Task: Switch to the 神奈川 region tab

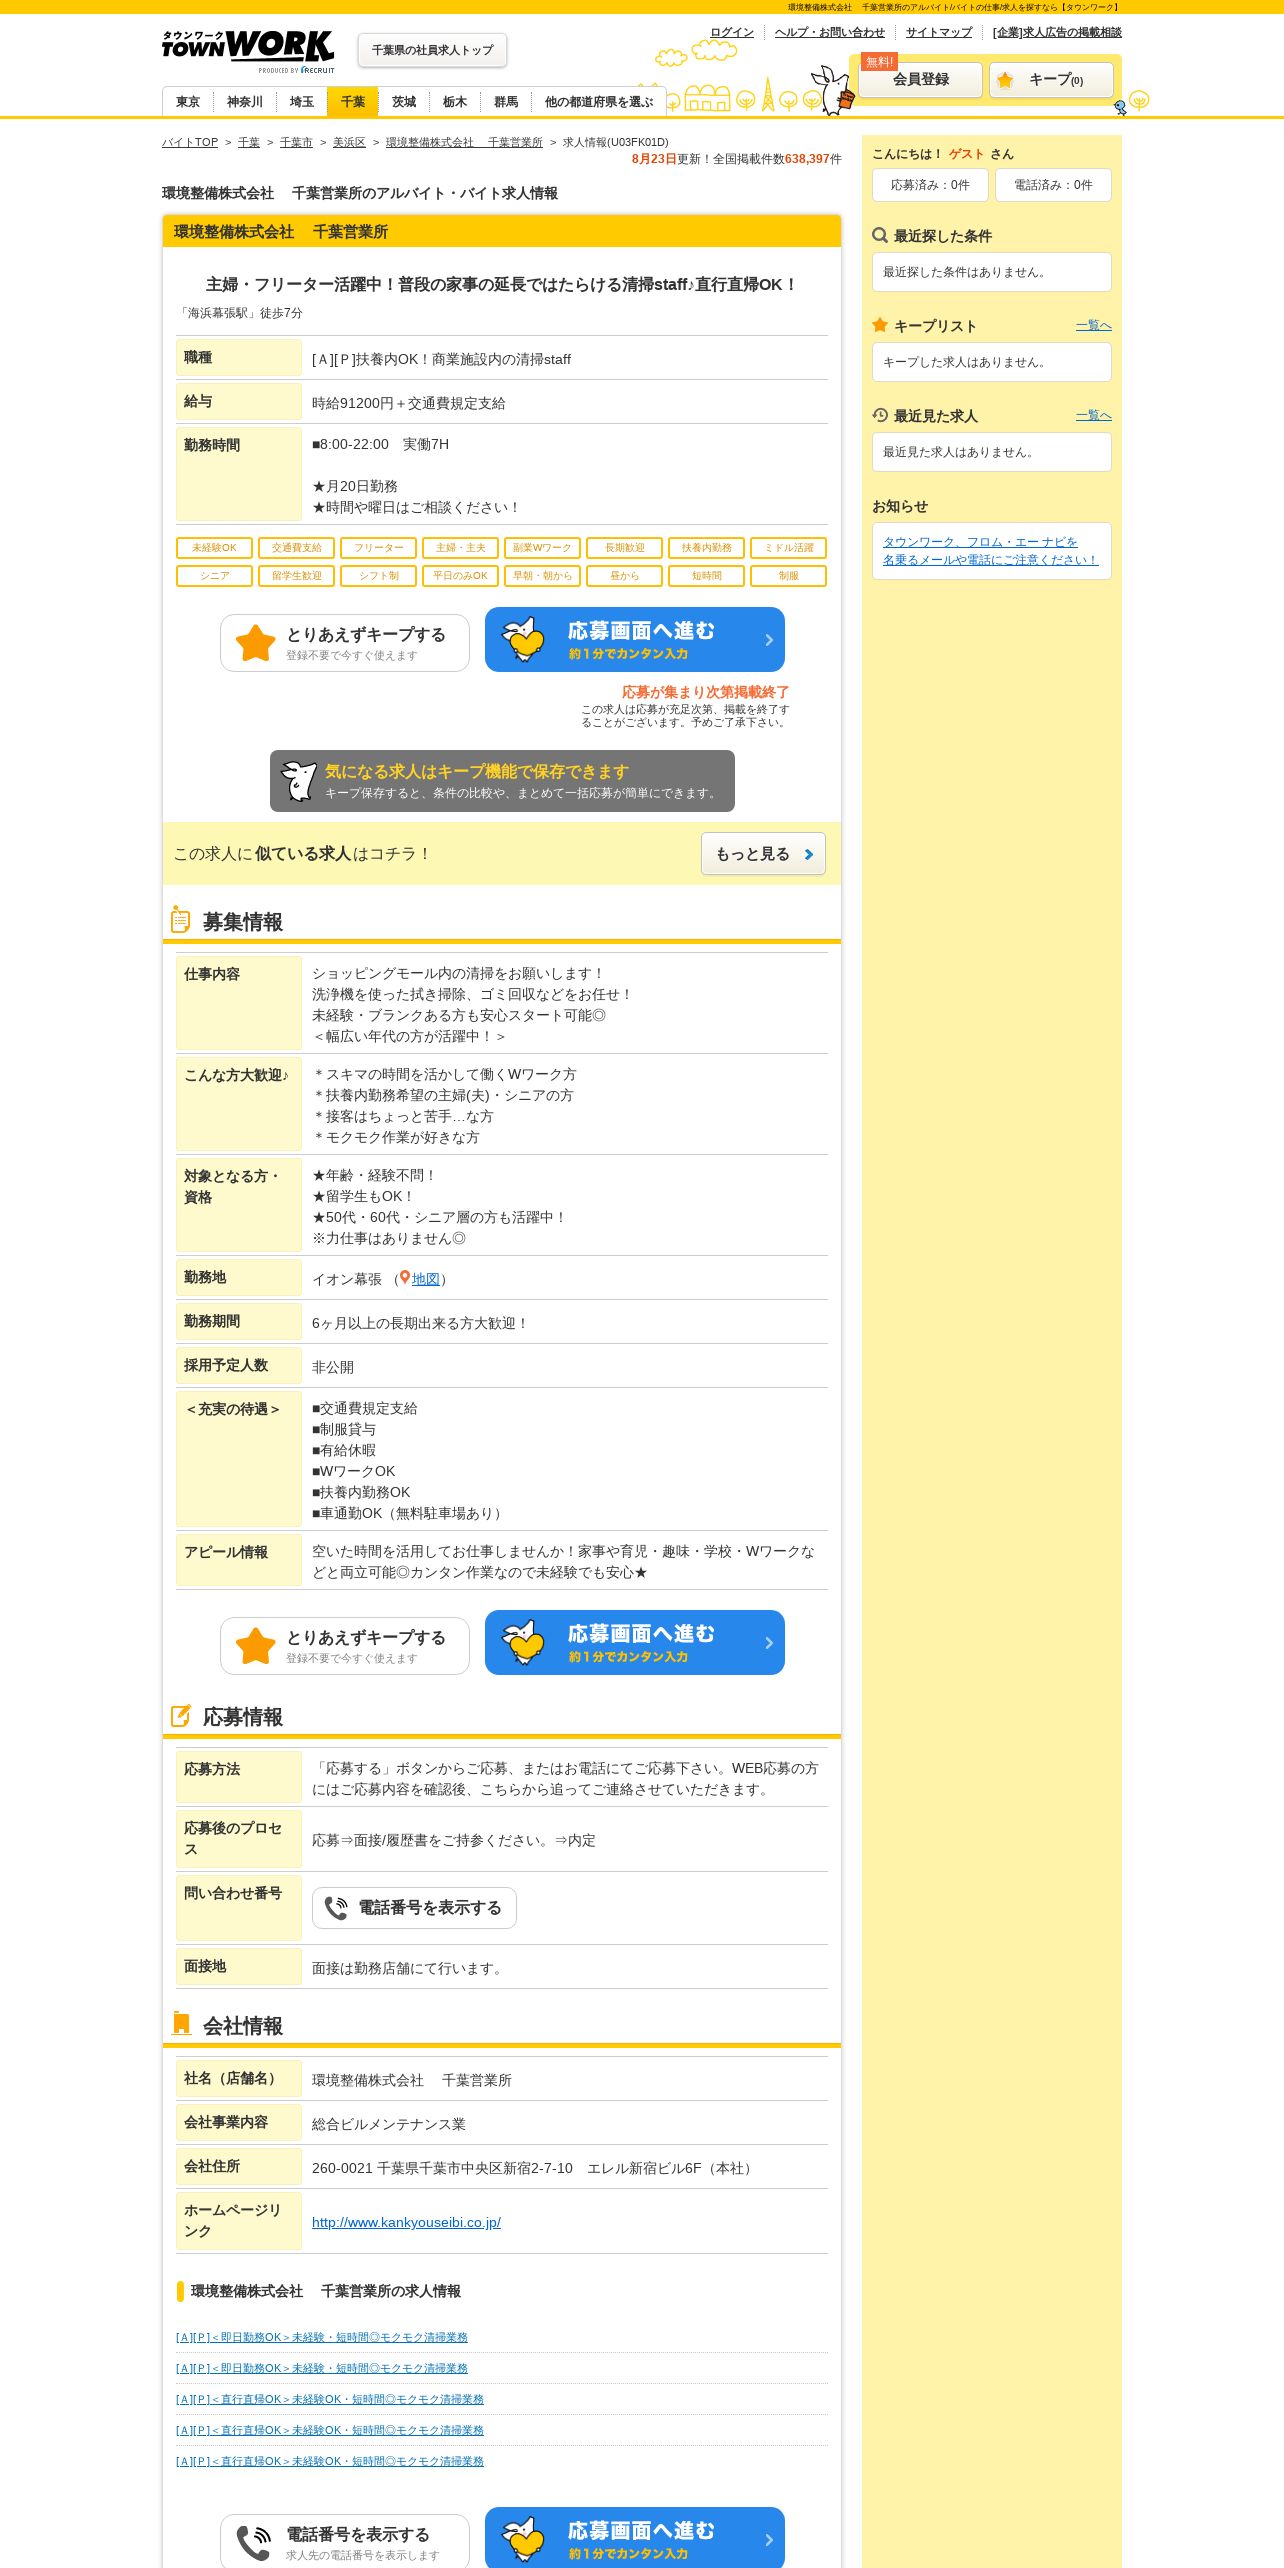Action: [x=244, y=102]
